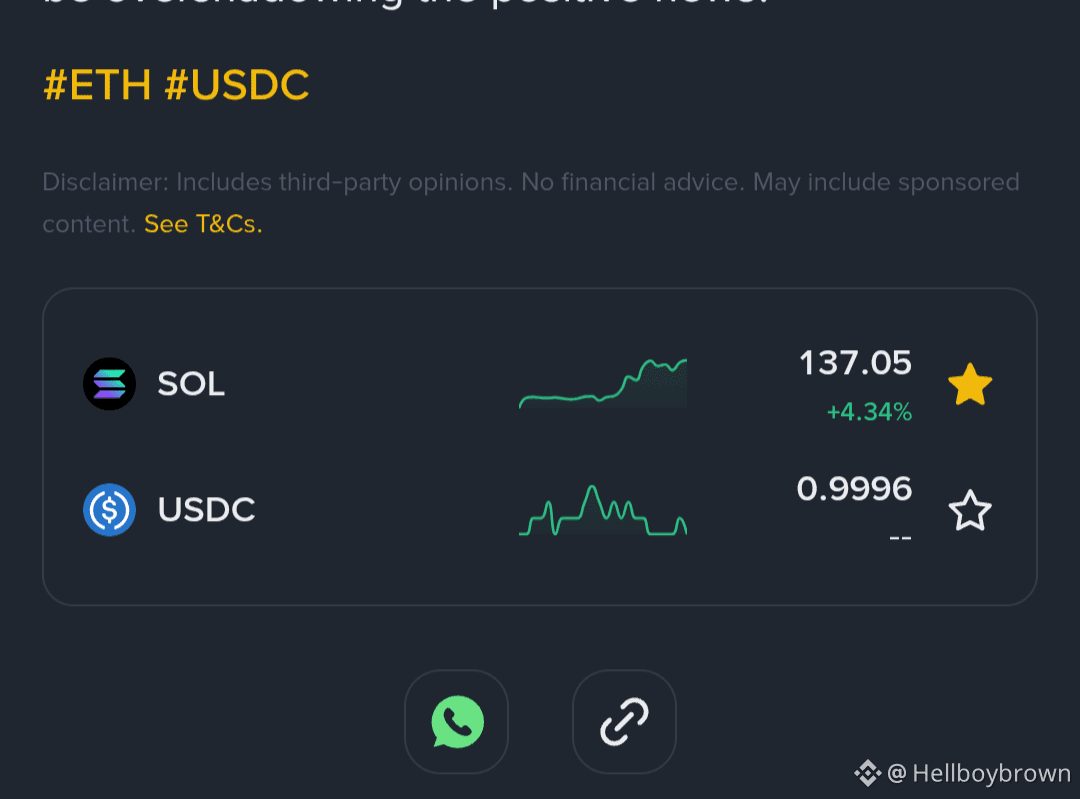Unfavorite SOL with the yellow star

click(970, 385)
